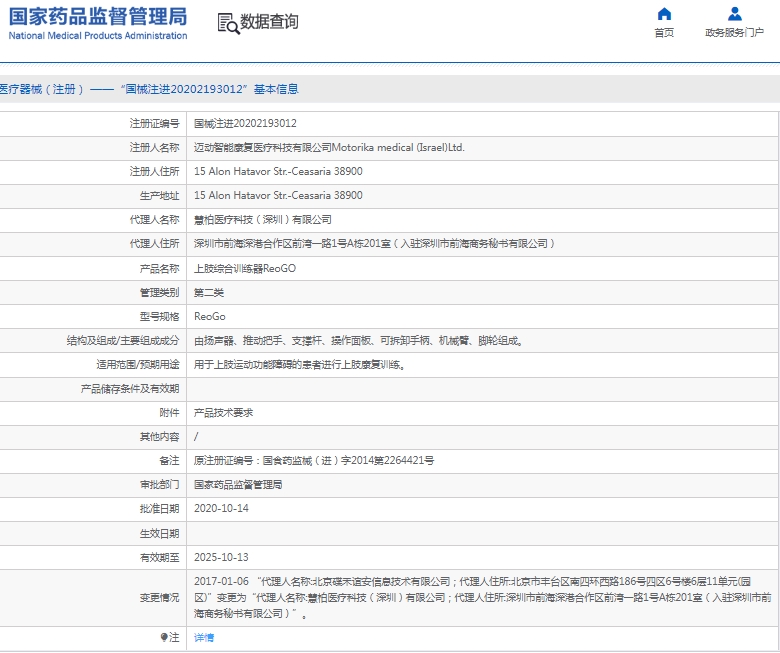Click product name 上肢综合训练器ReoGO
Viewport: 780px width, 653px height.
[245, 269]
